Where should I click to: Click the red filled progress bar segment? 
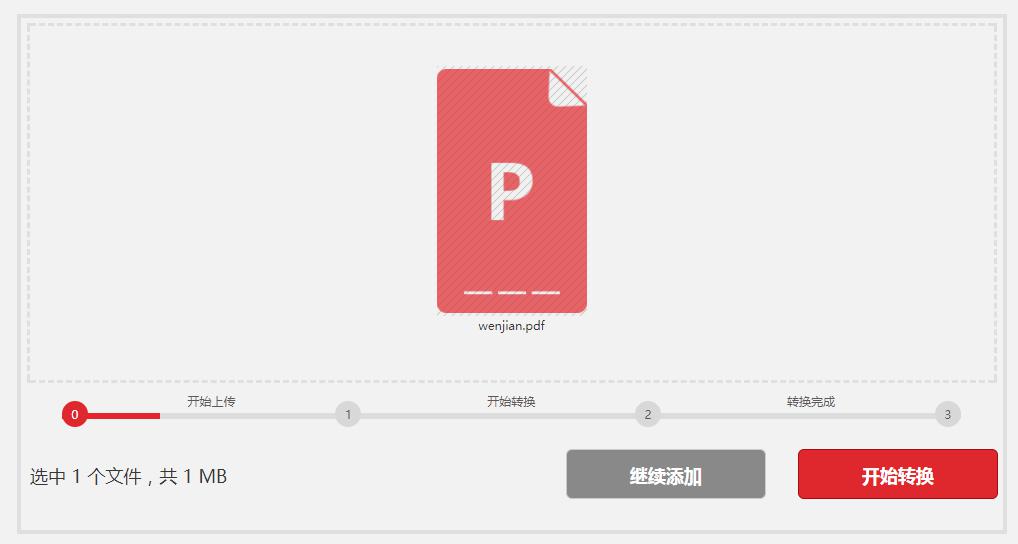pos(123,415)
